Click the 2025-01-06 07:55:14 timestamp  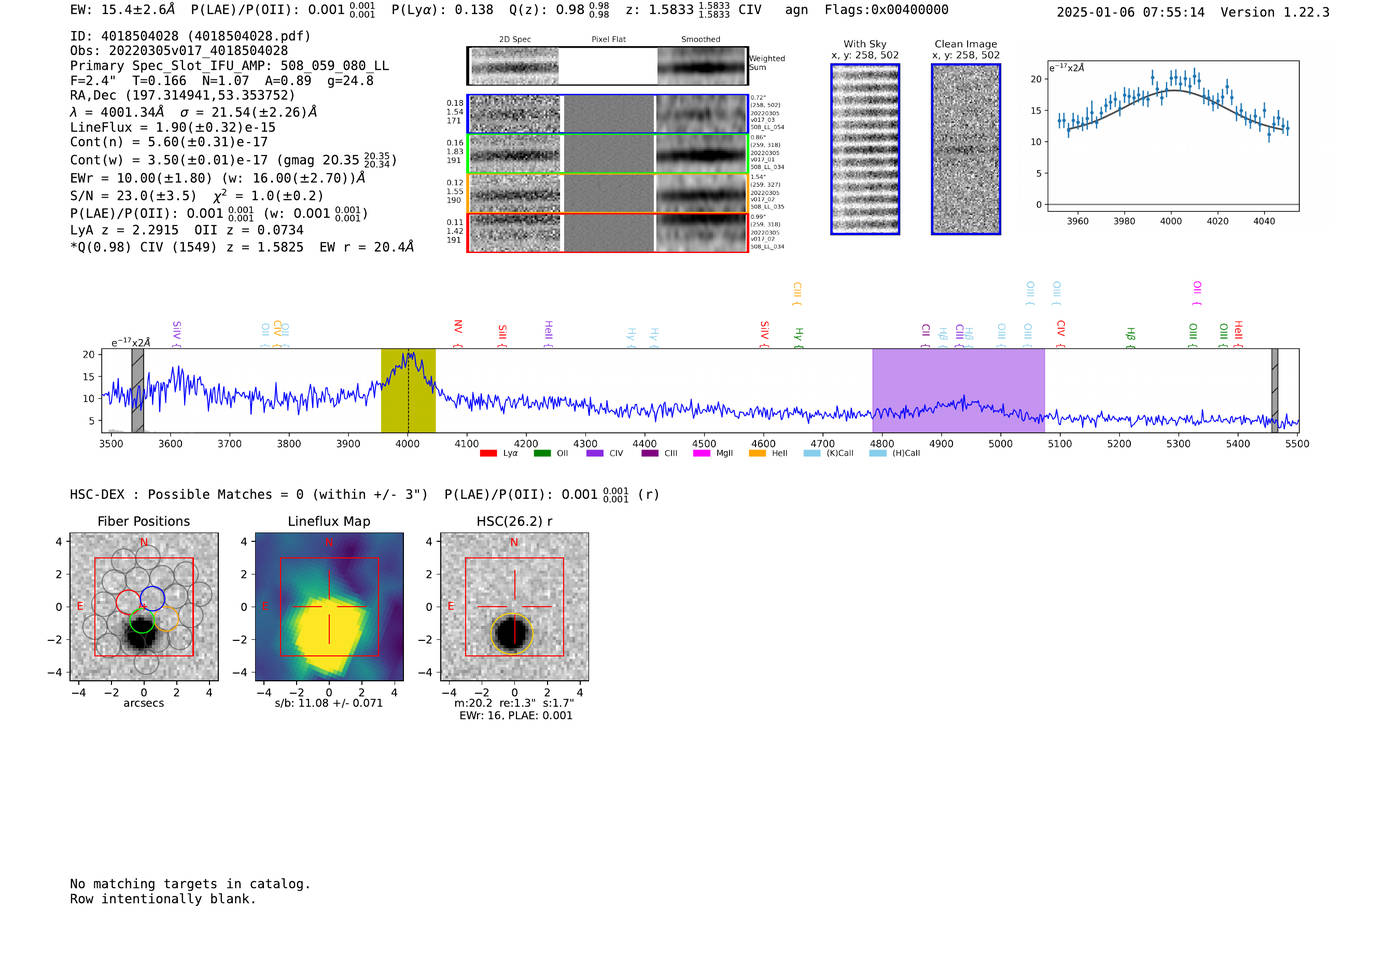[1131, 12]
